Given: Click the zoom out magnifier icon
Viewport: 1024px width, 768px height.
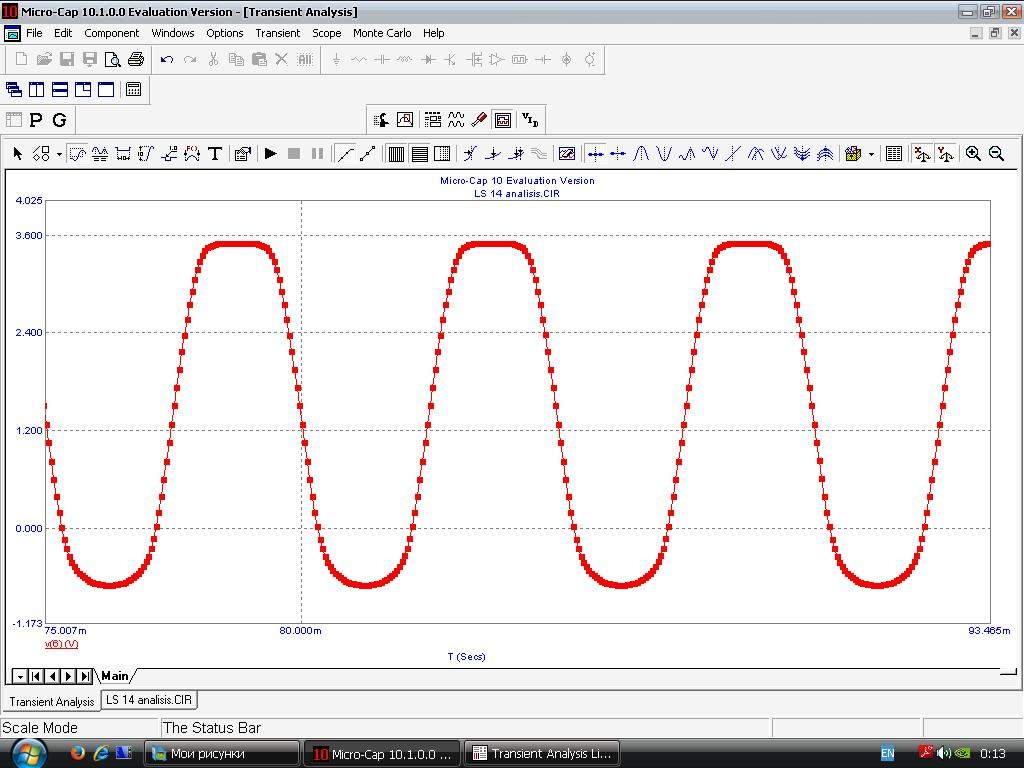Looking at the screenshot, I should 996,154.
